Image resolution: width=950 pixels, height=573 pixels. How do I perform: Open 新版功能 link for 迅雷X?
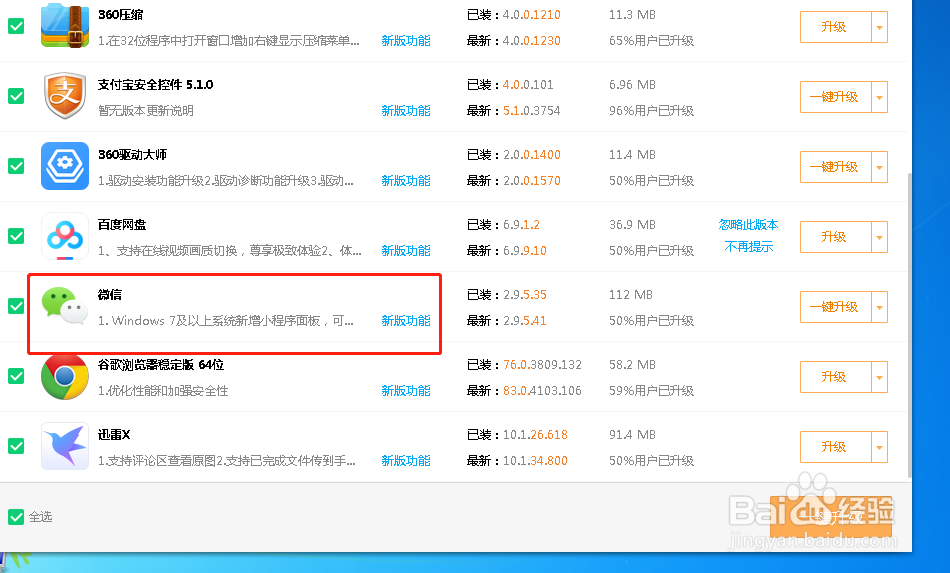[406, 461]
